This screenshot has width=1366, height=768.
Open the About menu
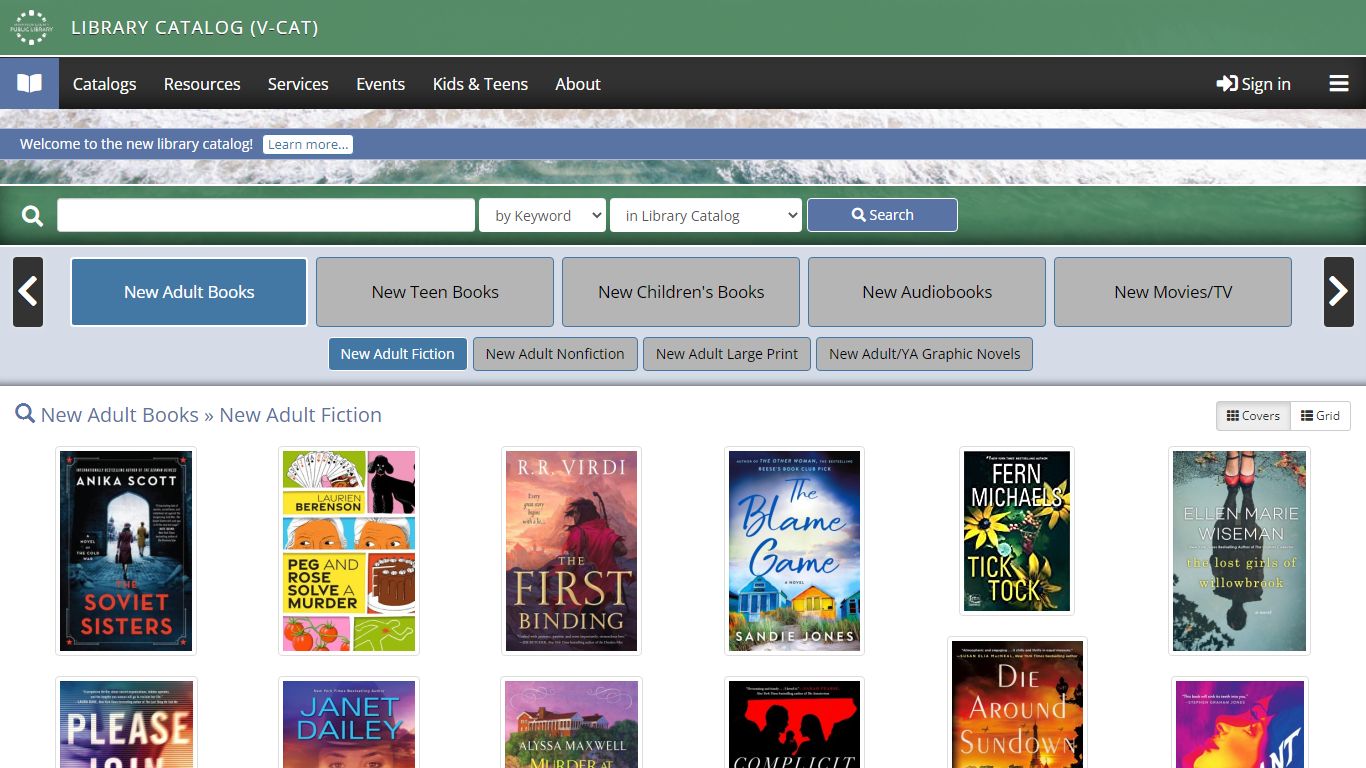(578, 84)
